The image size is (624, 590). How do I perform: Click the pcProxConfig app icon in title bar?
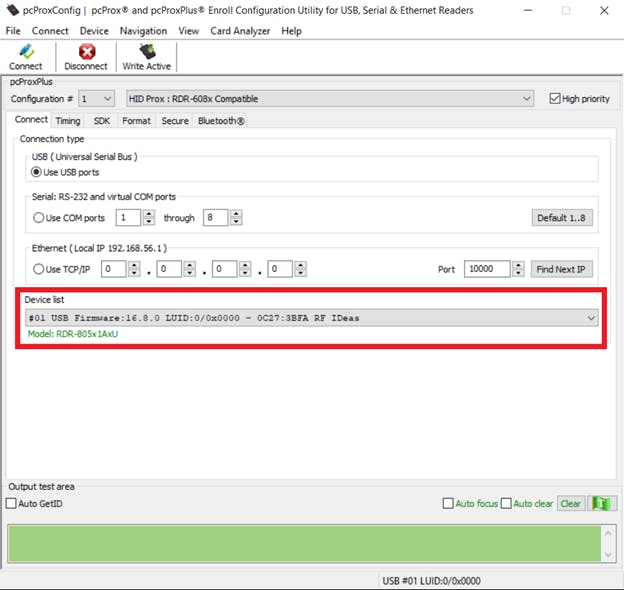(12, 10)
